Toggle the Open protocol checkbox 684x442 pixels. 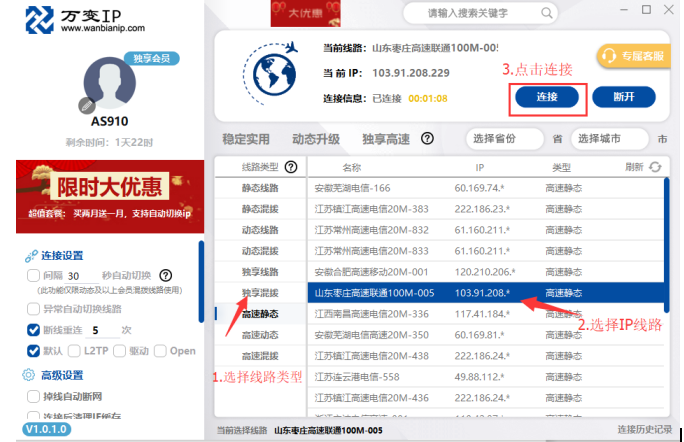[x=160, y=351]
